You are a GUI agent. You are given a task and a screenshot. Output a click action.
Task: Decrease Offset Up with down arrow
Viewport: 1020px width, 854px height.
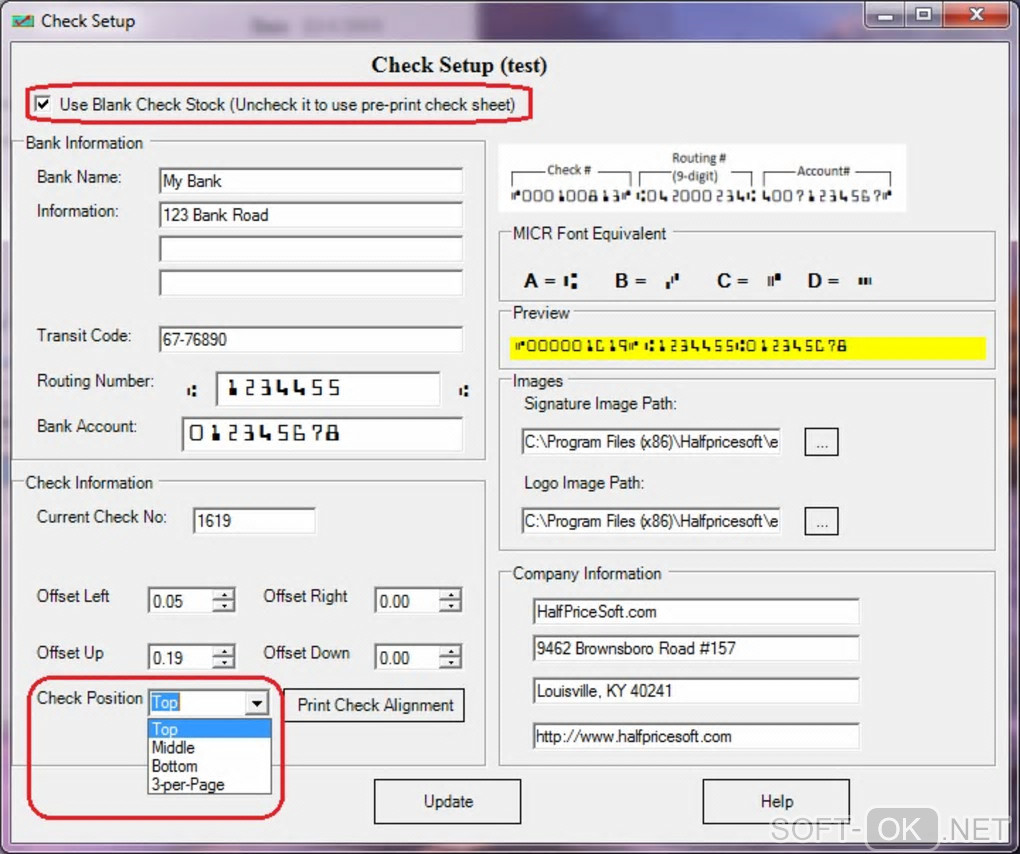pyautogui.click(x=224, y=663)
